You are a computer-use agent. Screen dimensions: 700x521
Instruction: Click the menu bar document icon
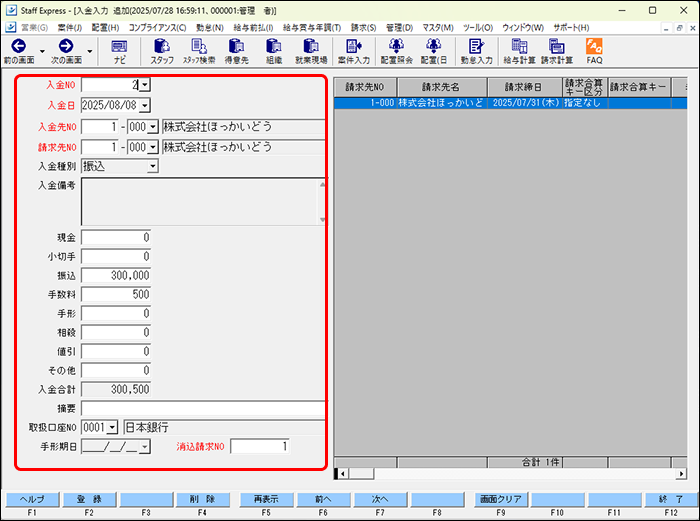pyautogui.click(x=11, y=27)
